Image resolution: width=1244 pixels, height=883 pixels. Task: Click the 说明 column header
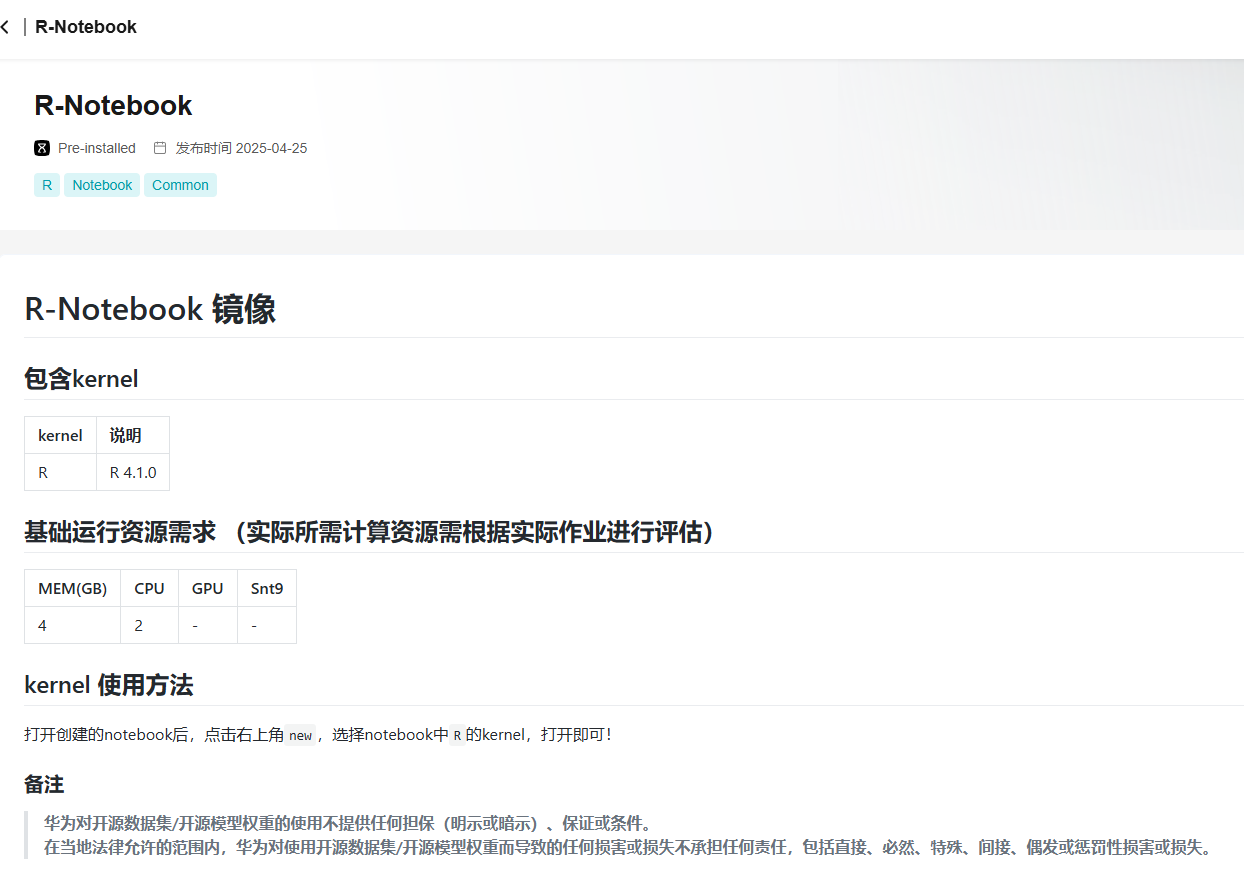133,435
